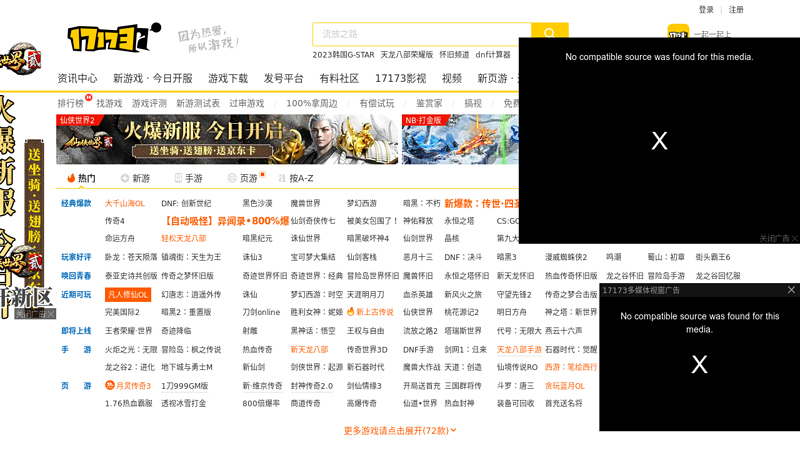Click the globe icon beside 页游
Screen dimensions: 800x450
(232, 178)
